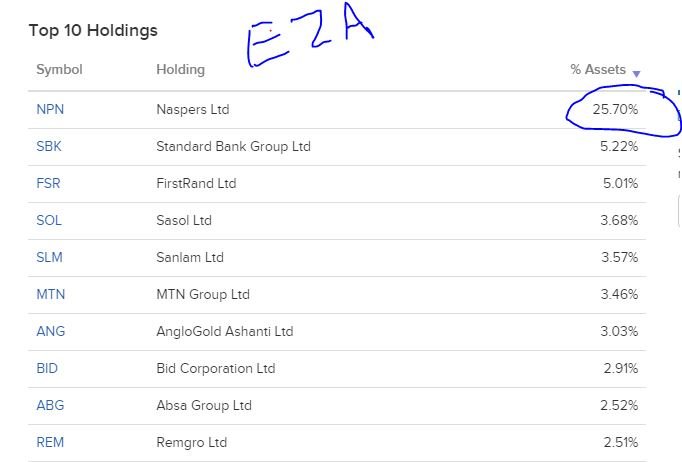682x462 pixels.
Task: Click the handwritten EZA annotation
Action: 310,35
